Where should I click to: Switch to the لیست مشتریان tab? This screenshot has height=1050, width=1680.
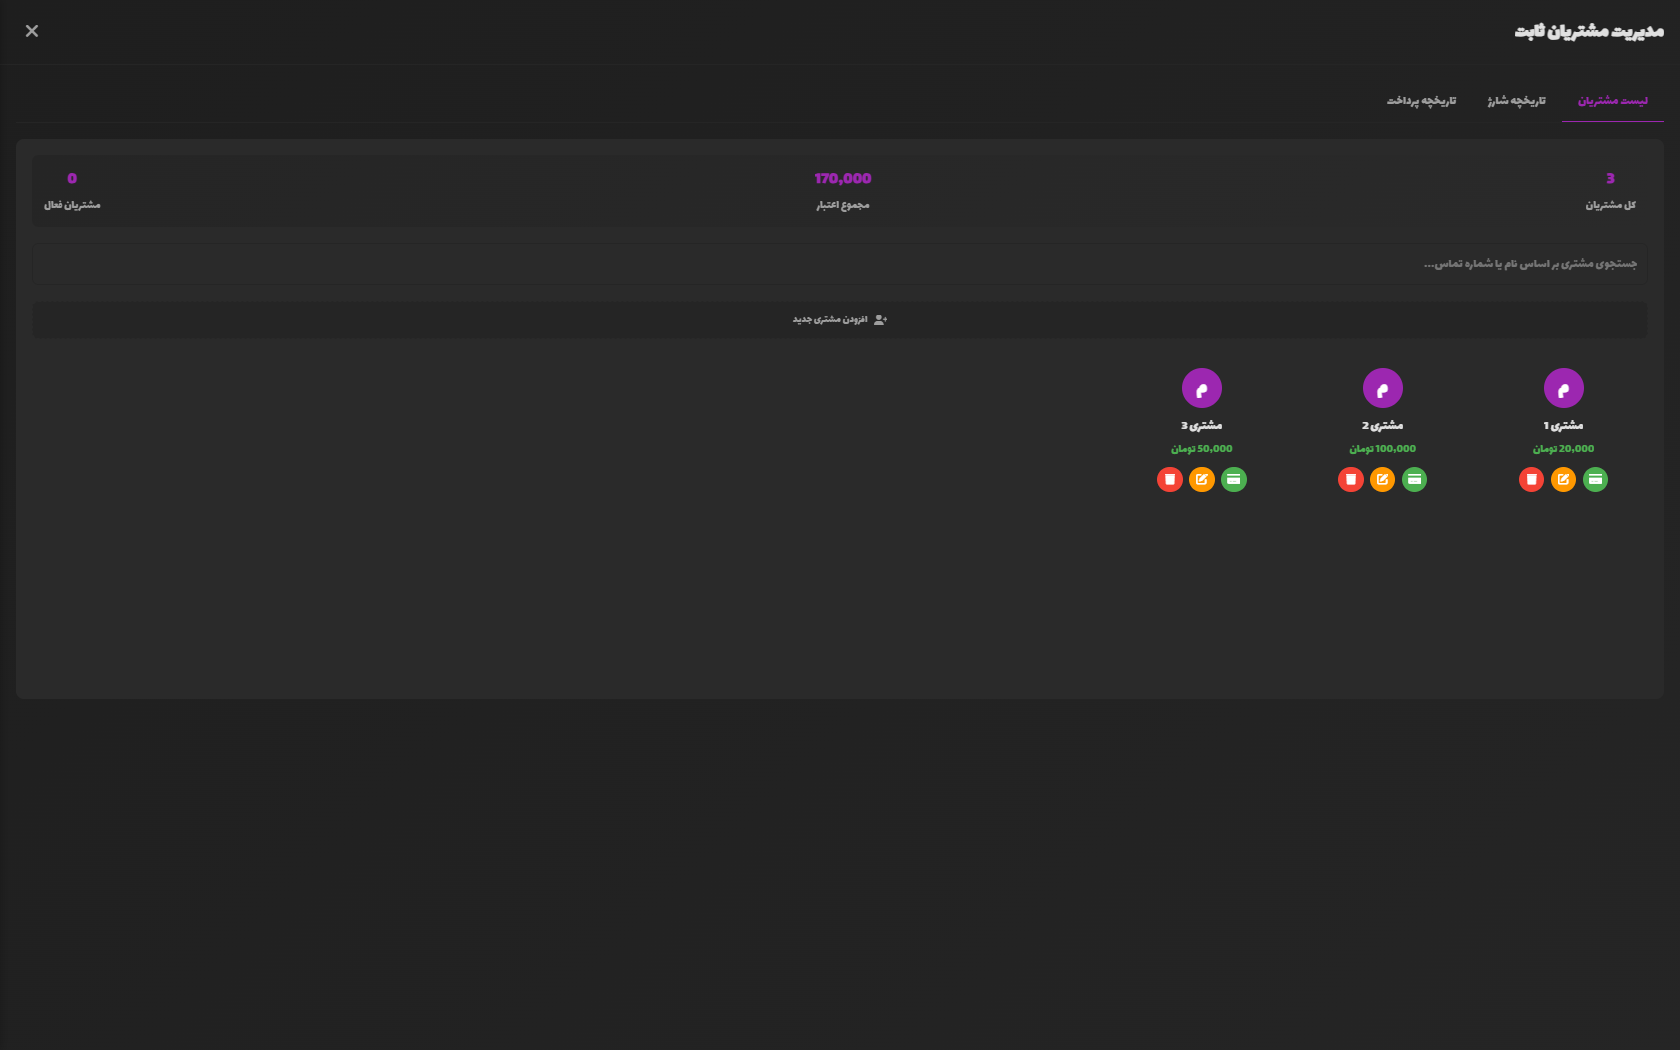[x=1612, y=101]
